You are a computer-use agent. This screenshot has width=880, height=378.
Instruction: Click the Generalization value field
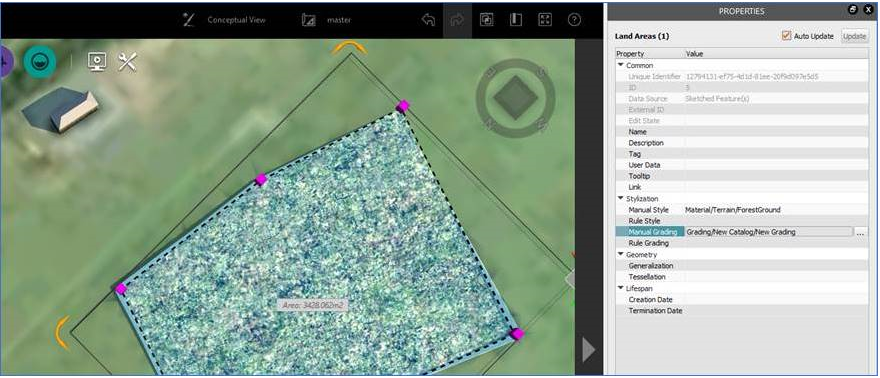pyautogui.click(x=776, y=265)
